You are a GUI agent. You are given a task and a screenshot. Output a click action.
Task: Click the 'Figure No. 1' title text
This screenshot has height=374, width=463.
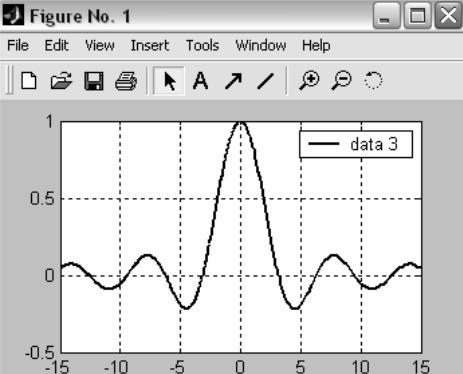click(x=80, y=16)
